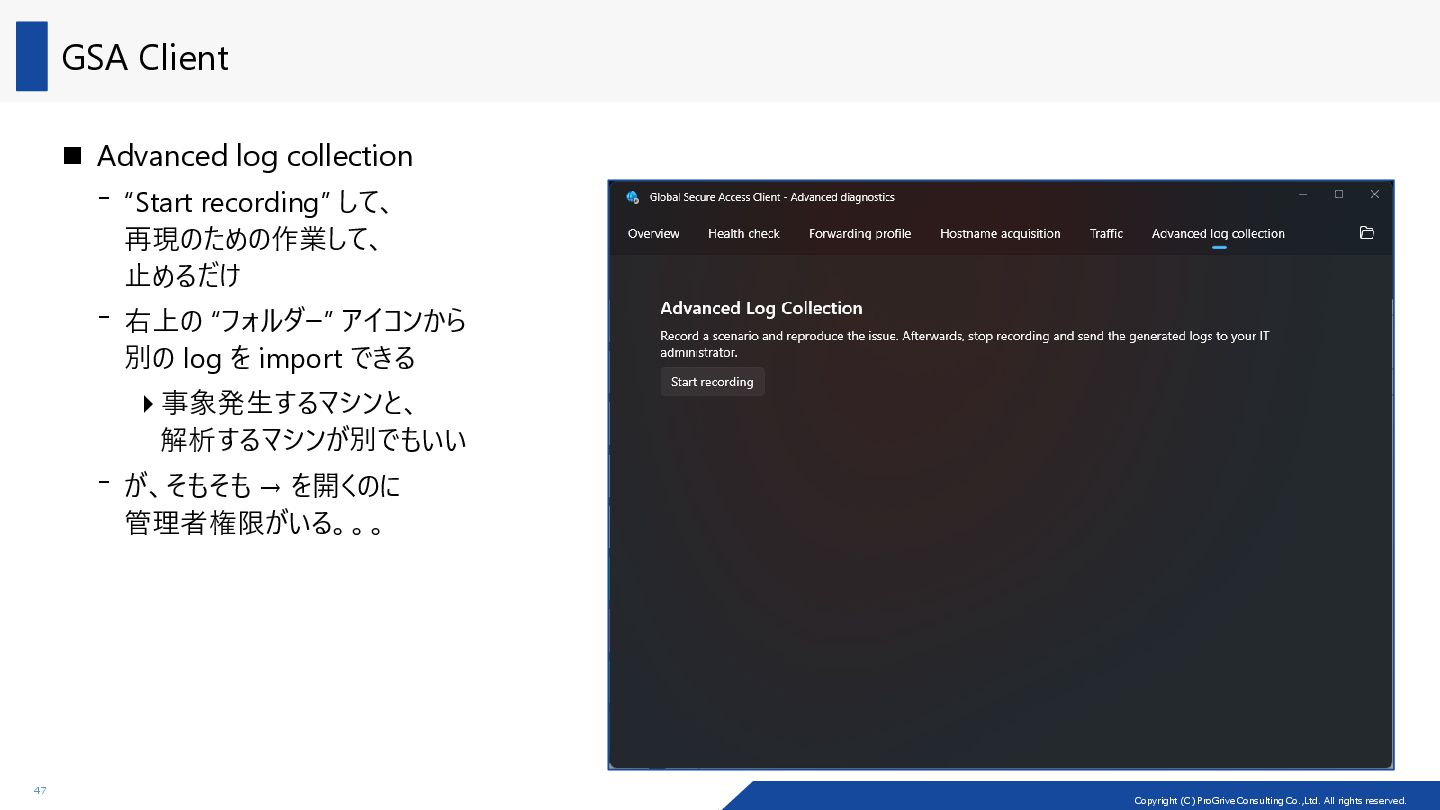This screenshot has height=810, width=1440.
Task: Click the bullet heading 'Advanced log collection'
Action: tap(255, 156)
